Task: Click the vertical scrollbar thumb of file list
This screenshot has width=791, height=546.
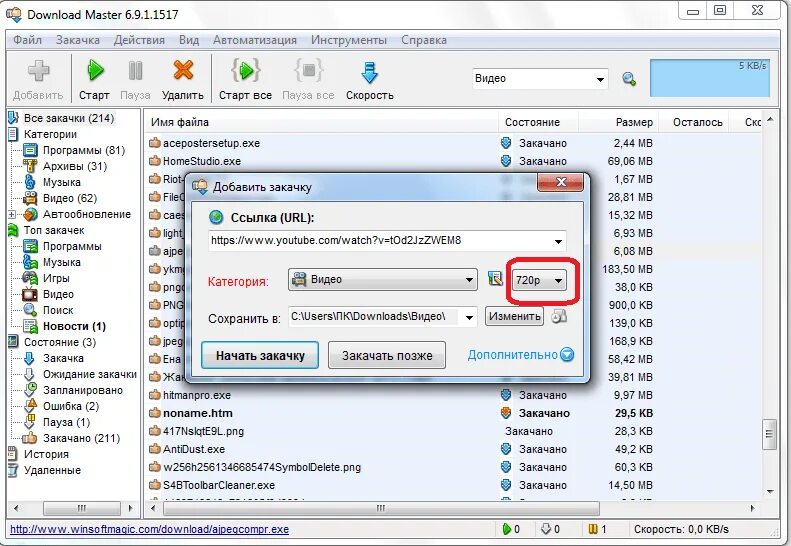Action: click(x=769, y=434)
